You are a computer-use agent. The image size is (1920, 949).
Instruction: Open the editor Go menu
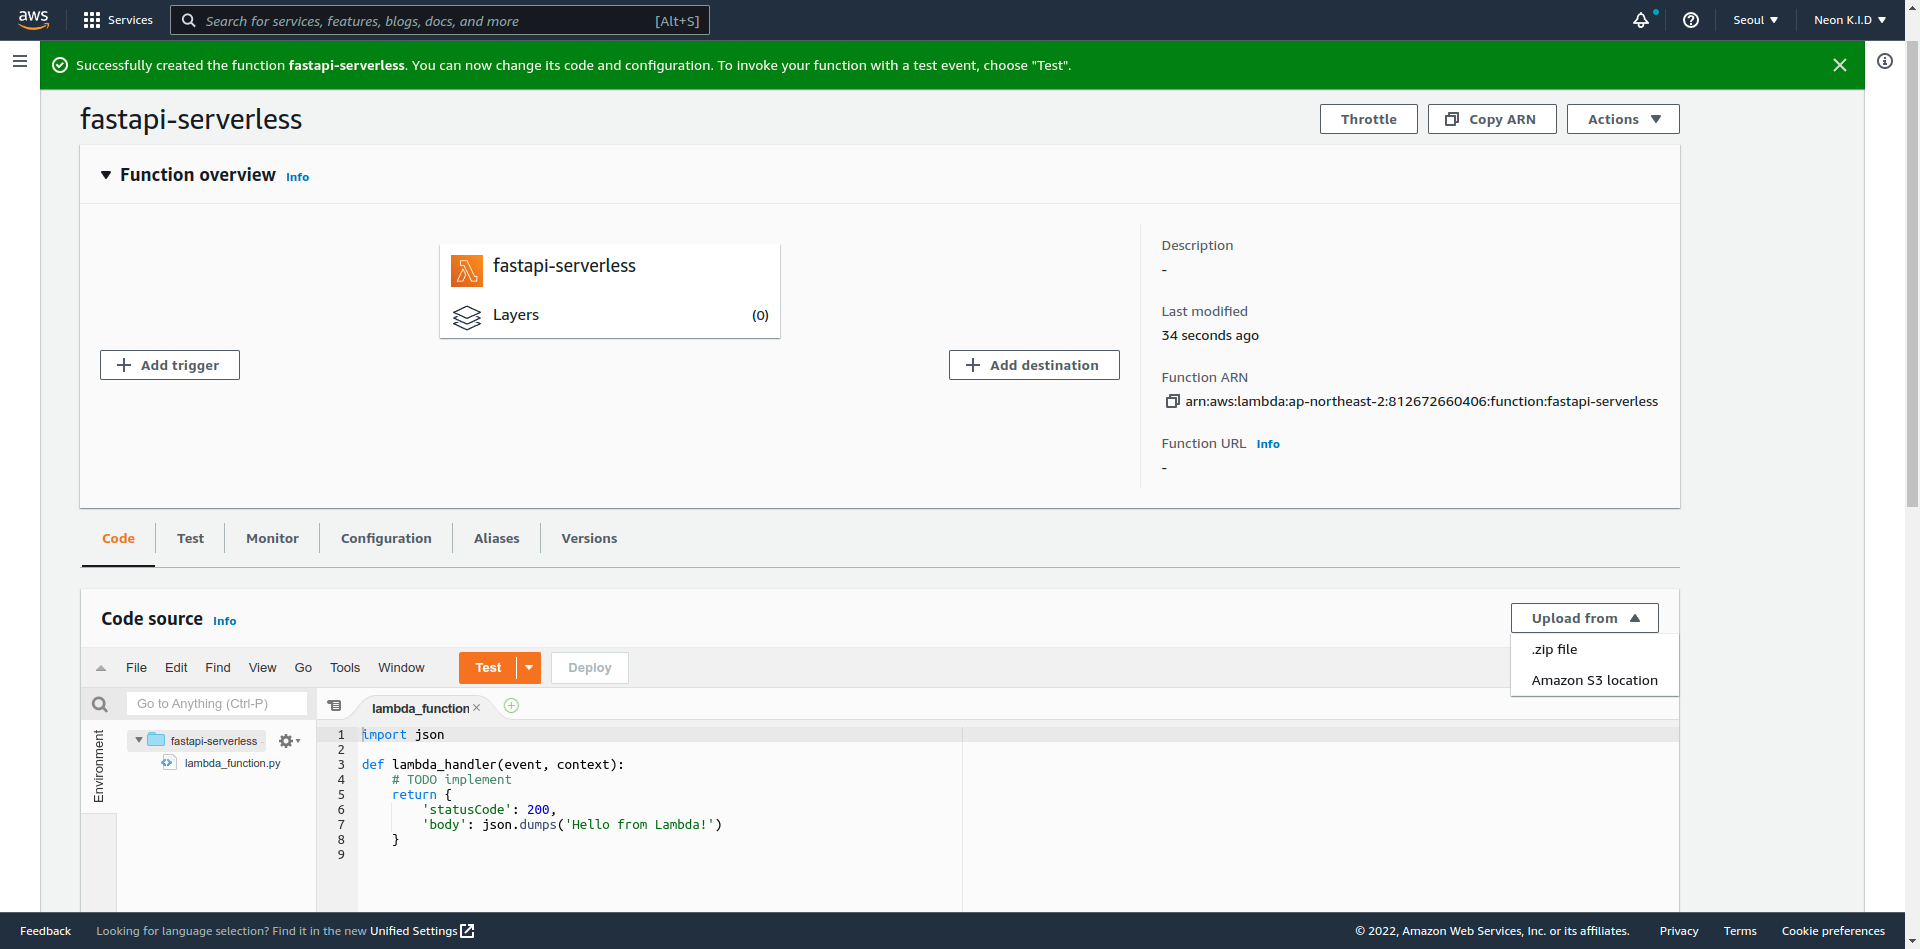click(x=303, y=668)
